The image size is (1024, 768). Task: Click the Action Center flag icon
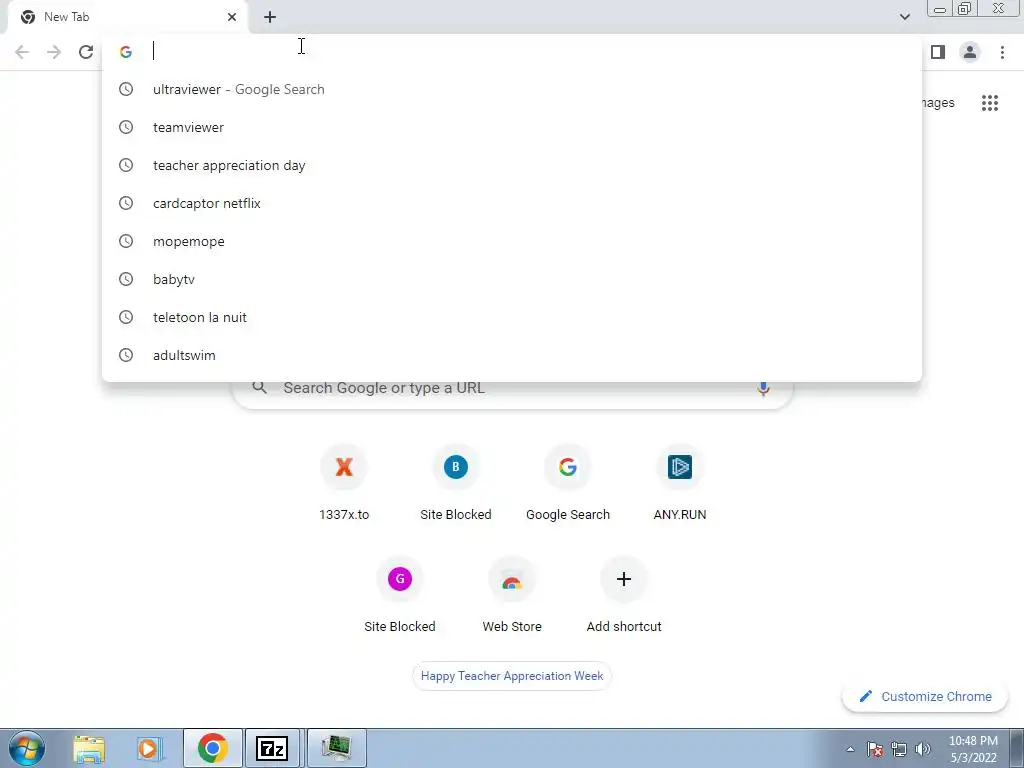click(875, 749)
